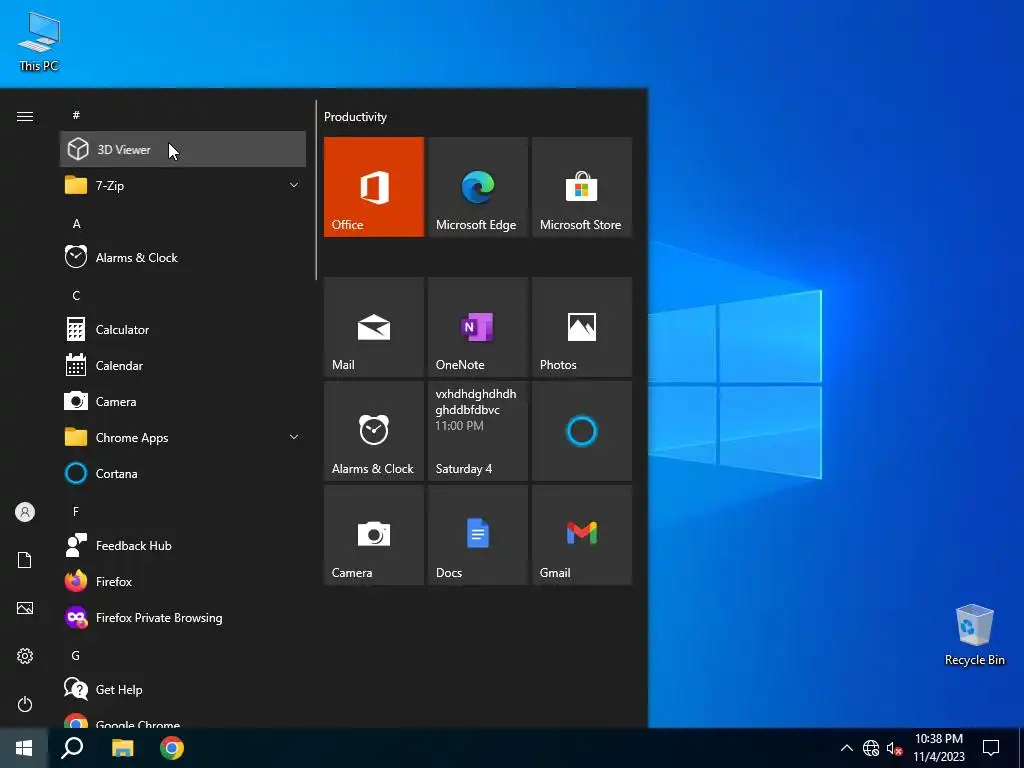The width and height of the screenshot is (1024, 768).
Task: Open the Cortana tile
Action: coord(582,431)
